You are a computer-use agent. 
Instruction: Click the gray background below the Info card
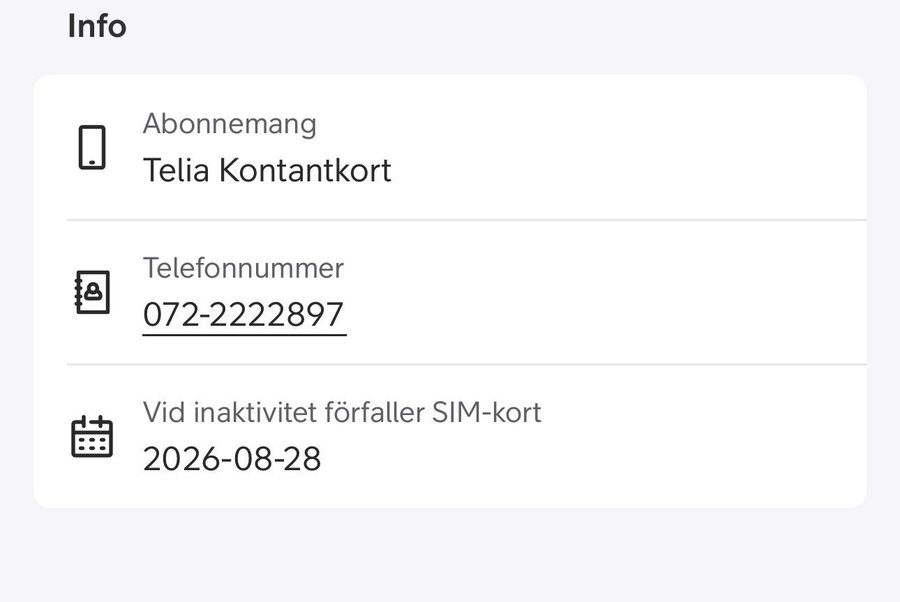click(450, 555)
